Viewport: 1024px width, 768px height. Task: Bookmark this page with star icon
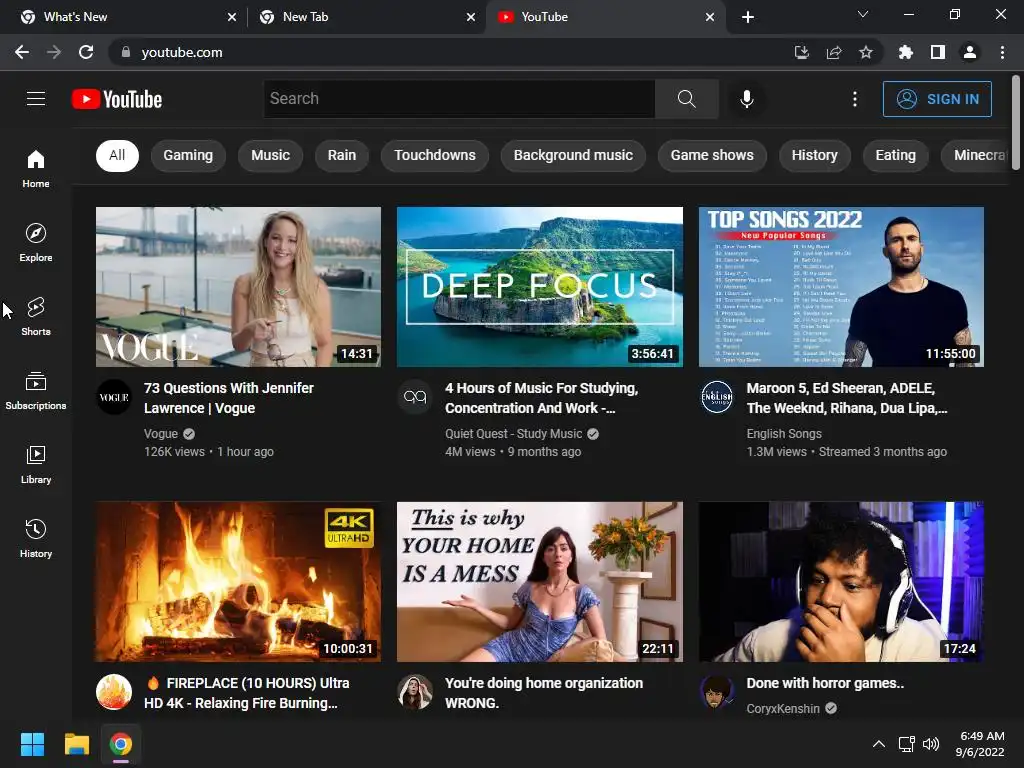pos(866,52)
